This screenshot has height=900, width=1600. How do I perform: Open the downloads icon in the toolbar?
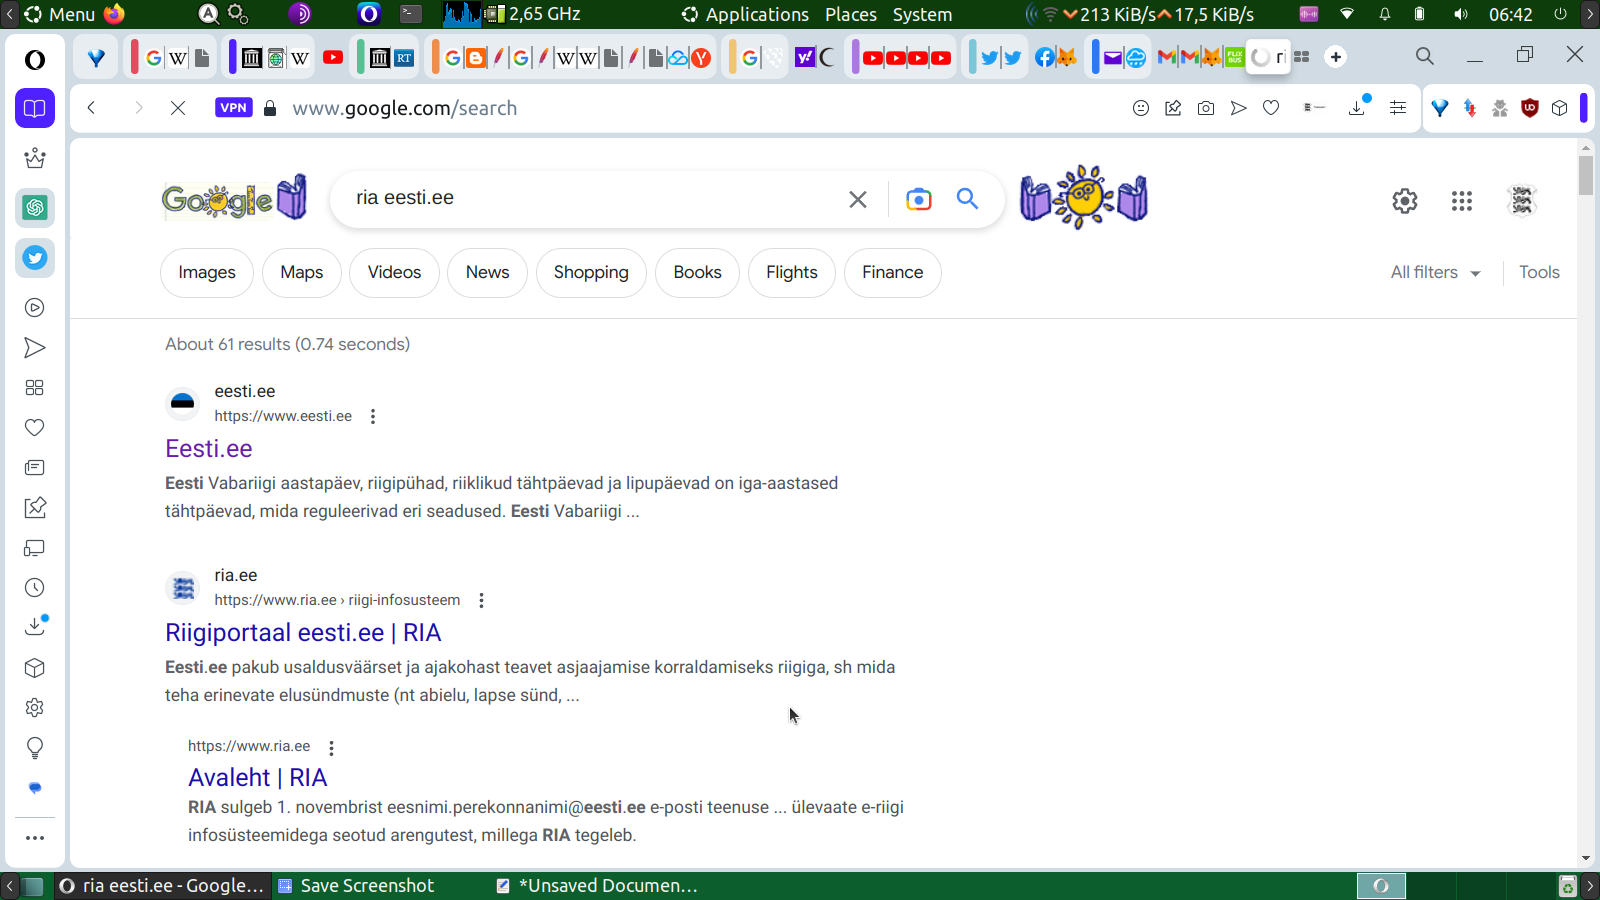click(x=1358, y=107)
